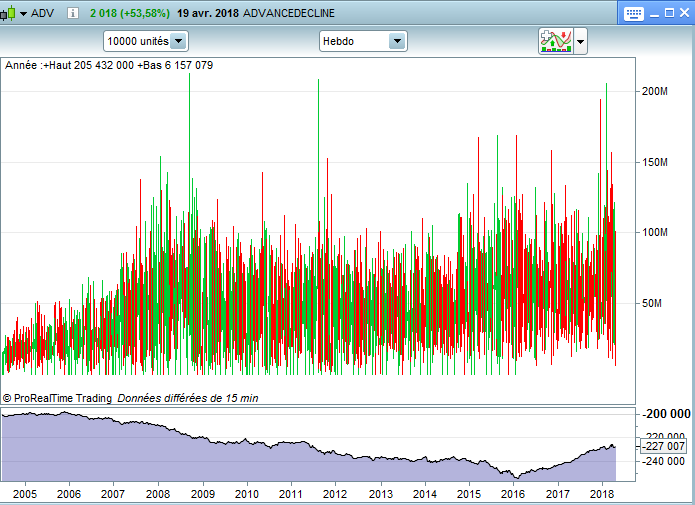Open the arrow next to the indicator icon

pos(581,41)
